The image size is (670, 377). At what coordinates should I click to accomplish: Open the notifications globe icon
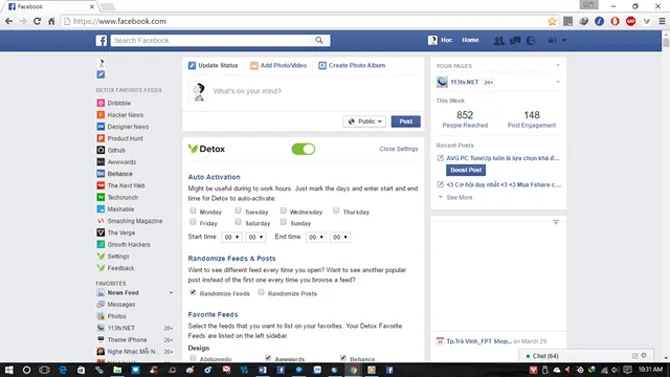coord(531,41)
